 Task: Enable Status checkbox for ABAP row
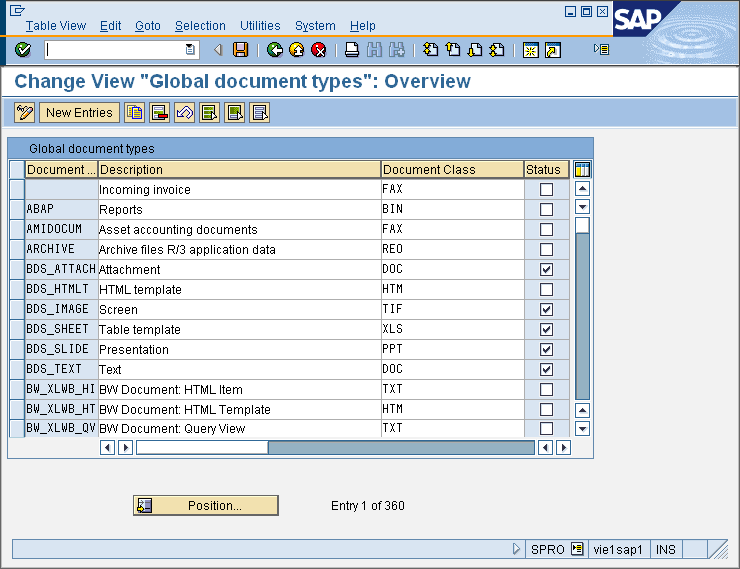coord(546,210)
